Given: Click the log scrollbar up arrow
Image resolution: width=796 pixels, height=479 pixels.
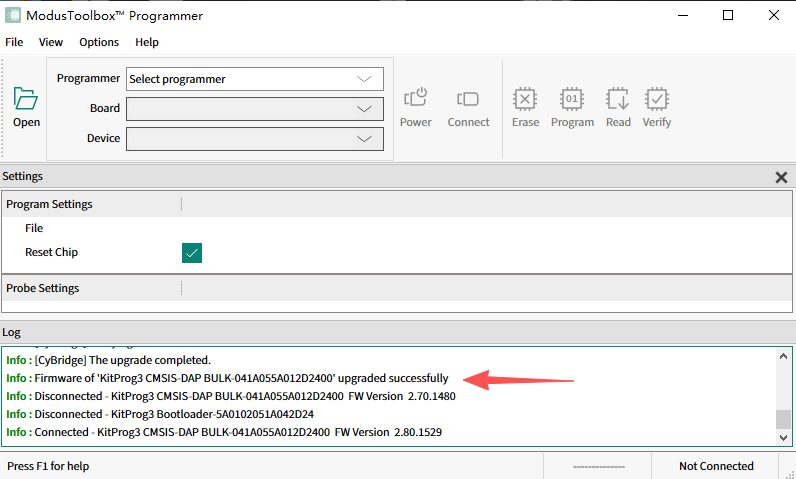Looking at the screenshot, I should (x=783, y=357).
